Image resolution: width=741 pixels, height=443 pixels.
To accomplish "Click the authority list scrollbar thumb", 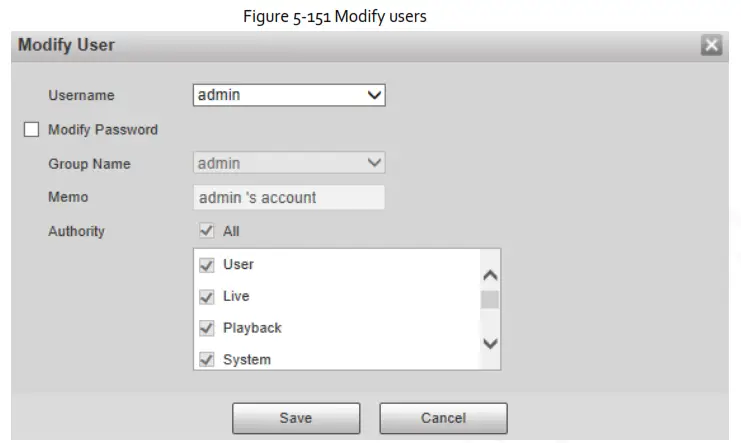I will coord(490,300).
